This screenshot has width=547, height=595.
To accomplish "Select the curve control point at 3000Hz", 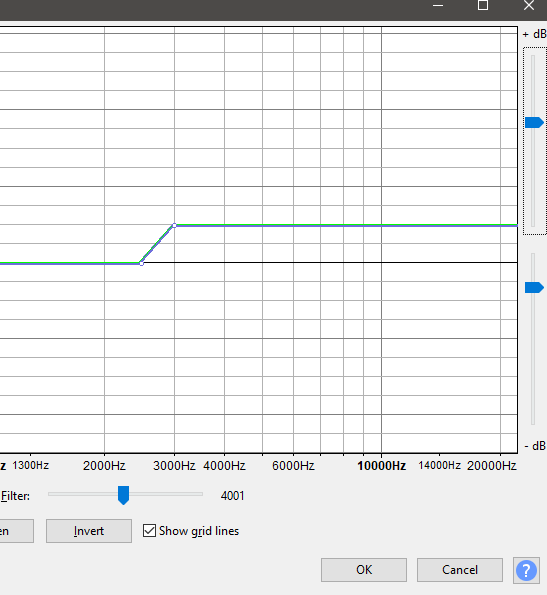I will [x=174, y=225].
